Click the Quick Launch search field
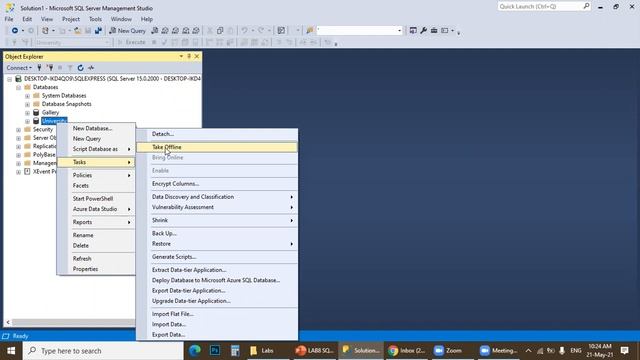This screenshot has width=640, height=360. pyautogui.click(x=544, y=7)
